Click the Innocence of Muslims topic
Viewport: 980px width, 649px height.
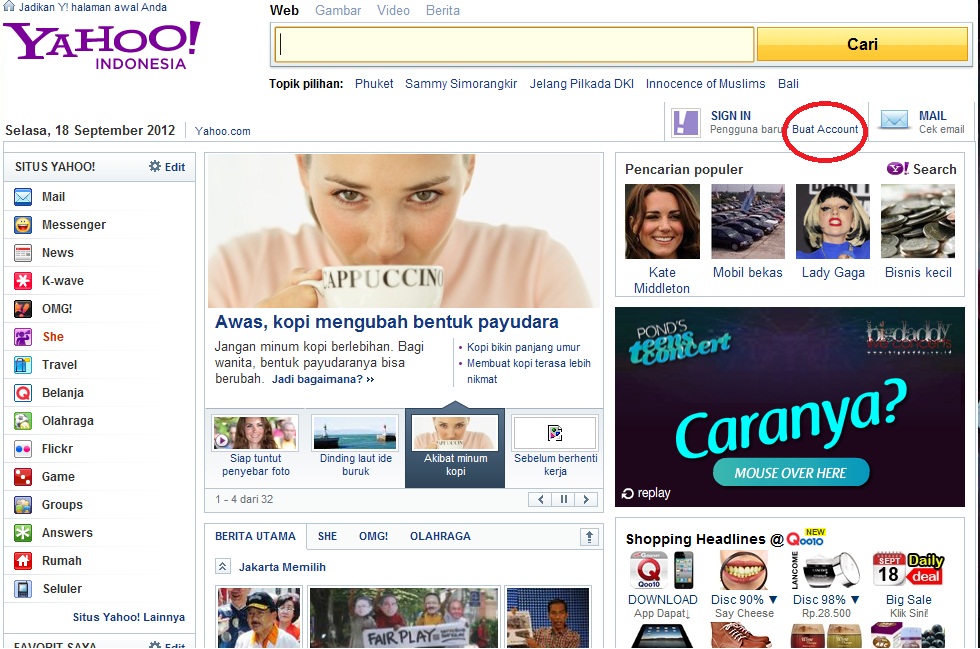(705, 84)
